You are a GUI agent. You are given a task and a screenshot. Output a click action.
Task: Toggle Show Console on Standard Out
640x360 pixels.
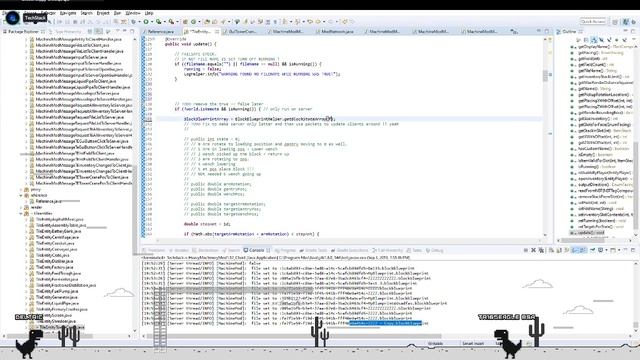[x=575, y=250]
